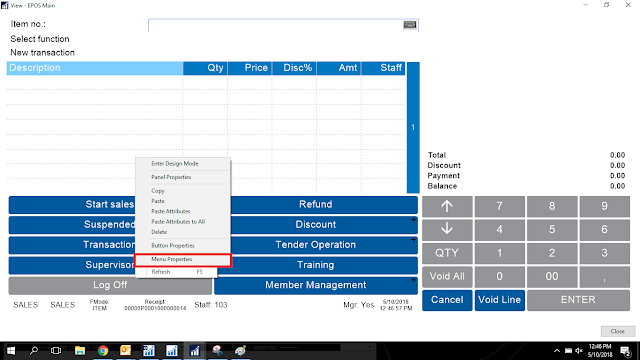Open the Windows Start menu
The height and width of the screenshot is (360, 640).
(11, 351)
